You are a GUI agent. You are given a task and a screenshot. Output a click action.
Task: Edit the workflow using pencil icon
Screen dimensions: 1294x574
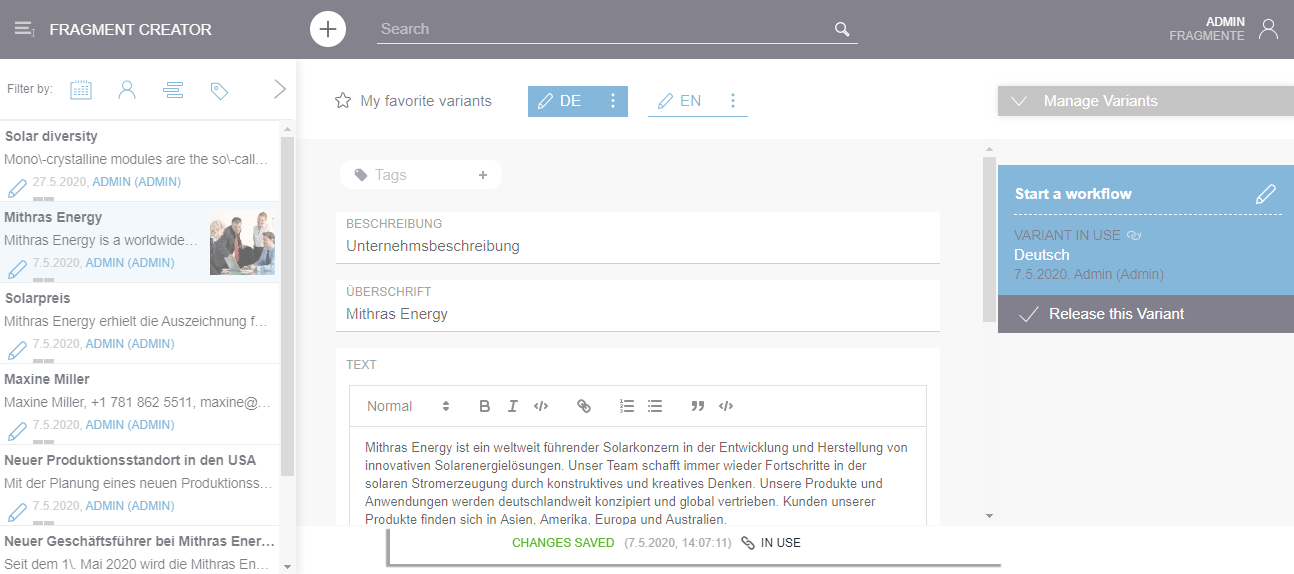[x=1266, y=194]
